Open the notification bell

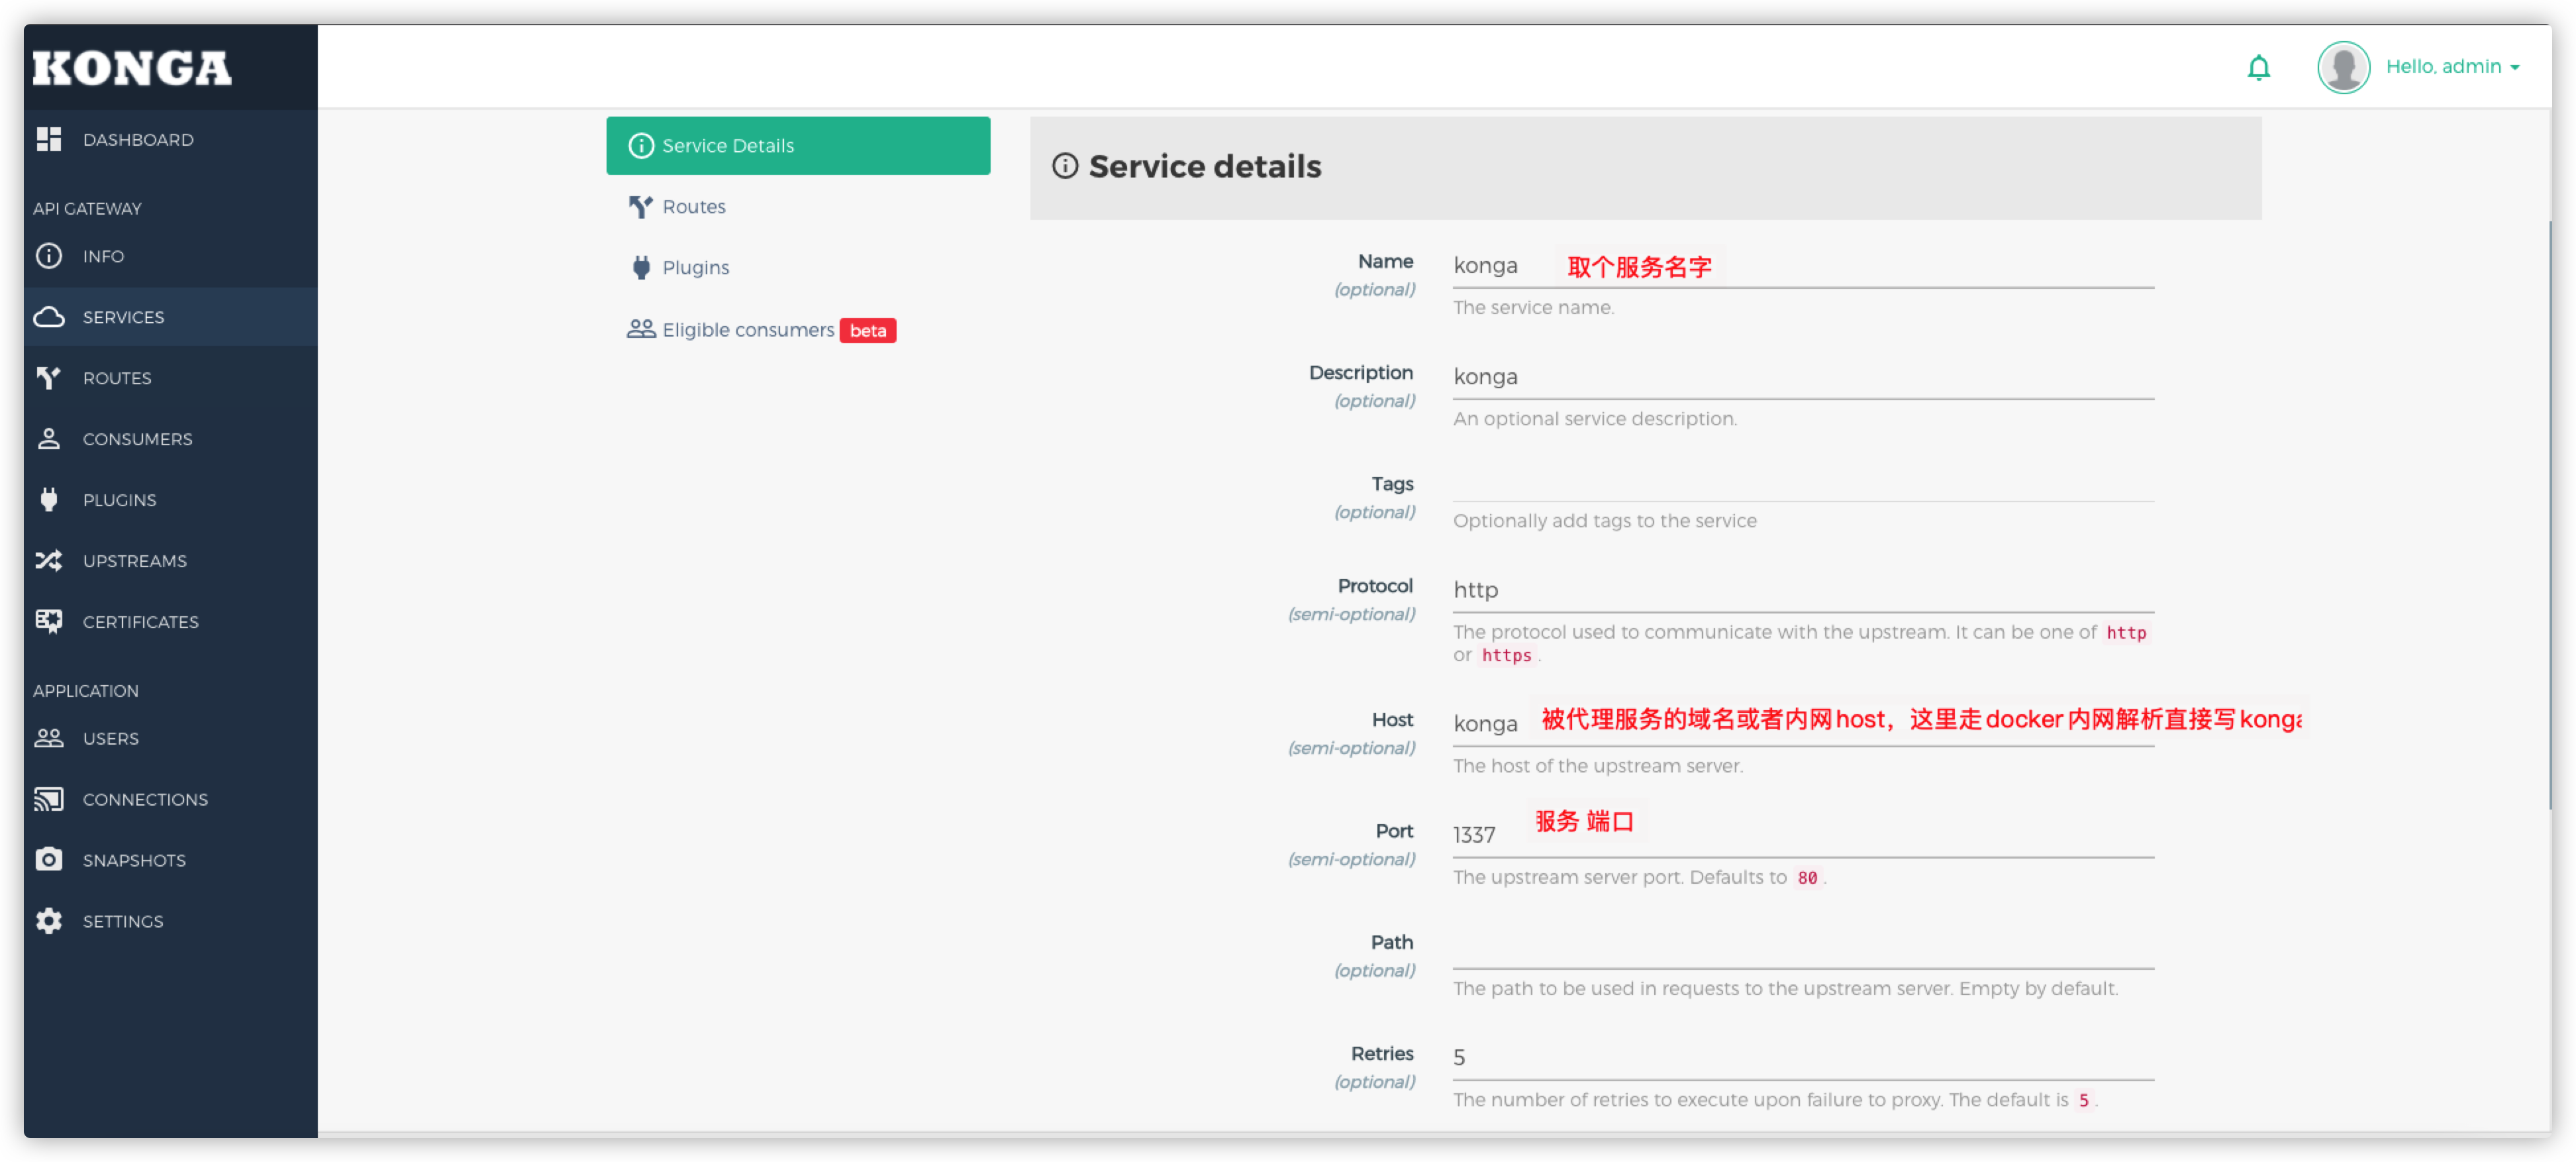(x=2259, y=67)
